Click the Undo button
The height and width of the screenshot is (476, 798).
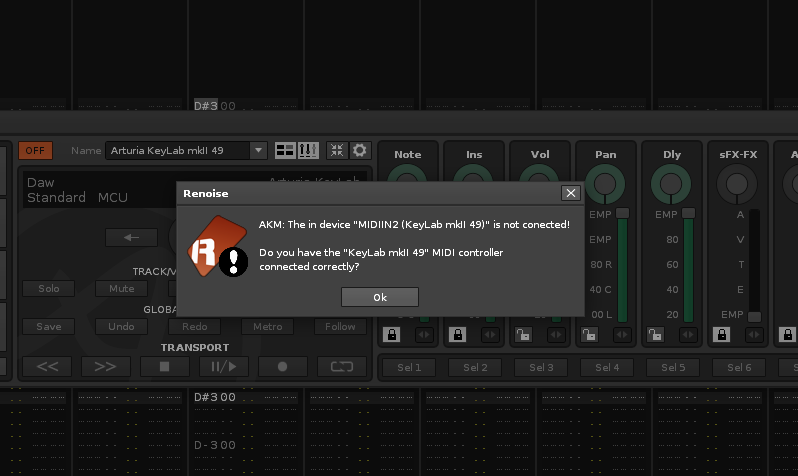point(122,327)
